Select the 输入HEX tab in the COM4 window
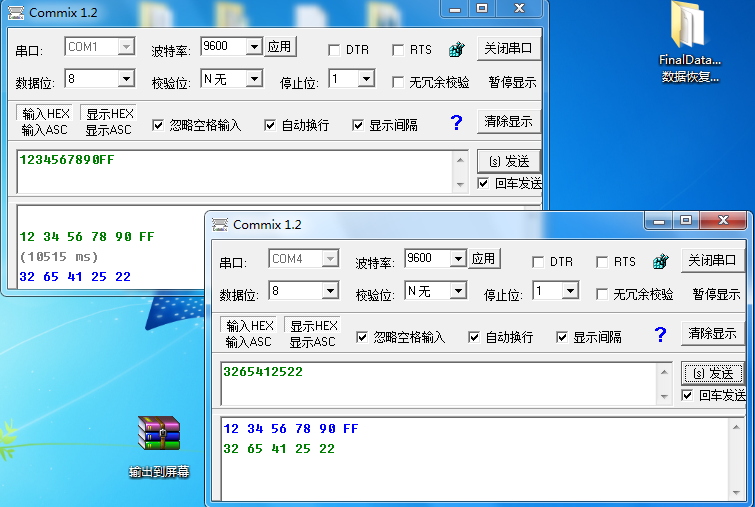The height and width of the screenshot is (507, 755). pos(249,325)
